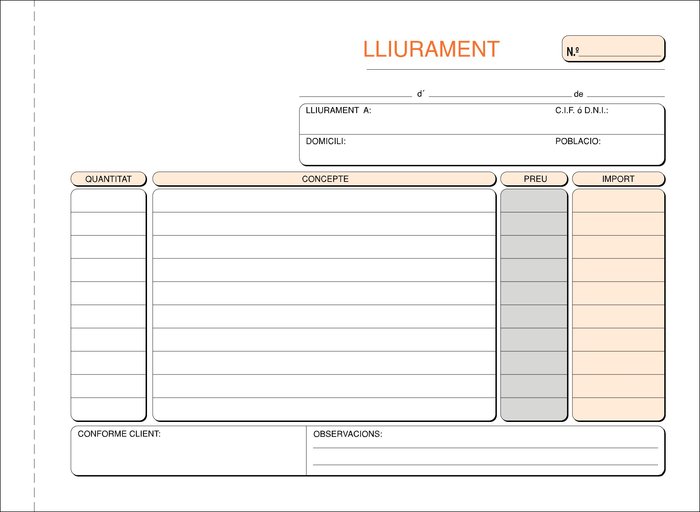Click the CONFORME CLIENT signature box

pos(188,457)
